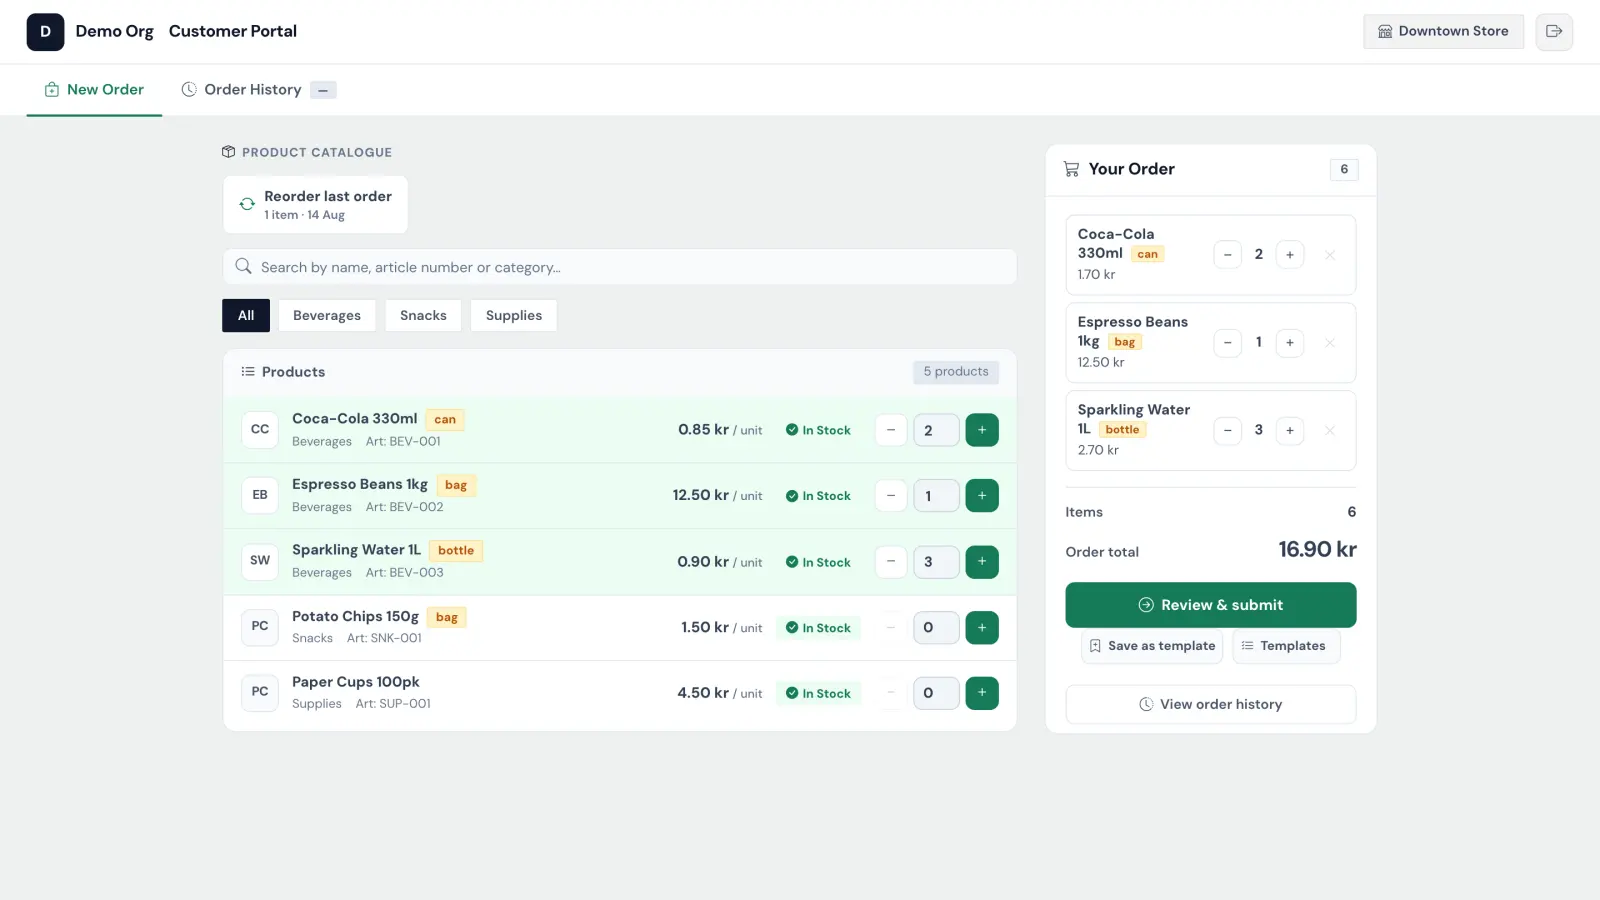This screenshot has height=900, width=1600.
Task: Decrease Espresso Beans 1kg quantity in the catalogue
Action: tap(890, 496)
